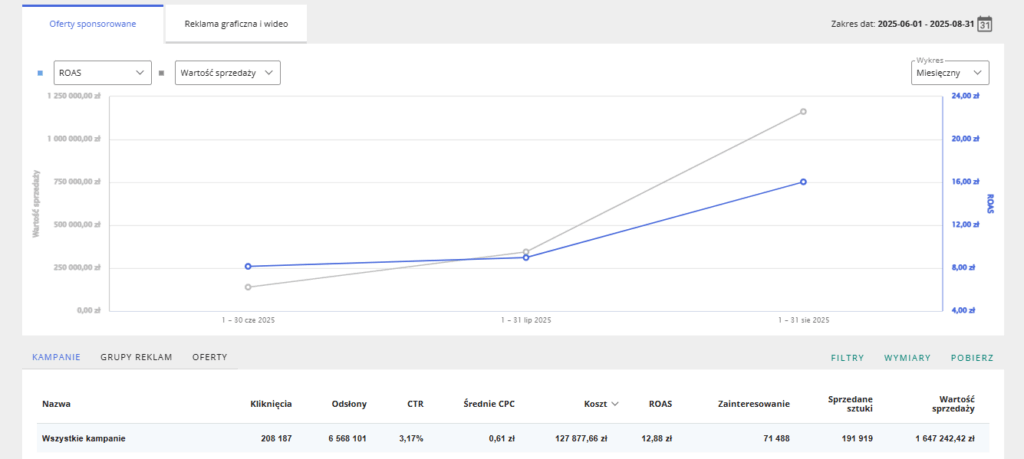
Task: Sort table by Kliknięcia column header
Action: [x=270, y=404]
